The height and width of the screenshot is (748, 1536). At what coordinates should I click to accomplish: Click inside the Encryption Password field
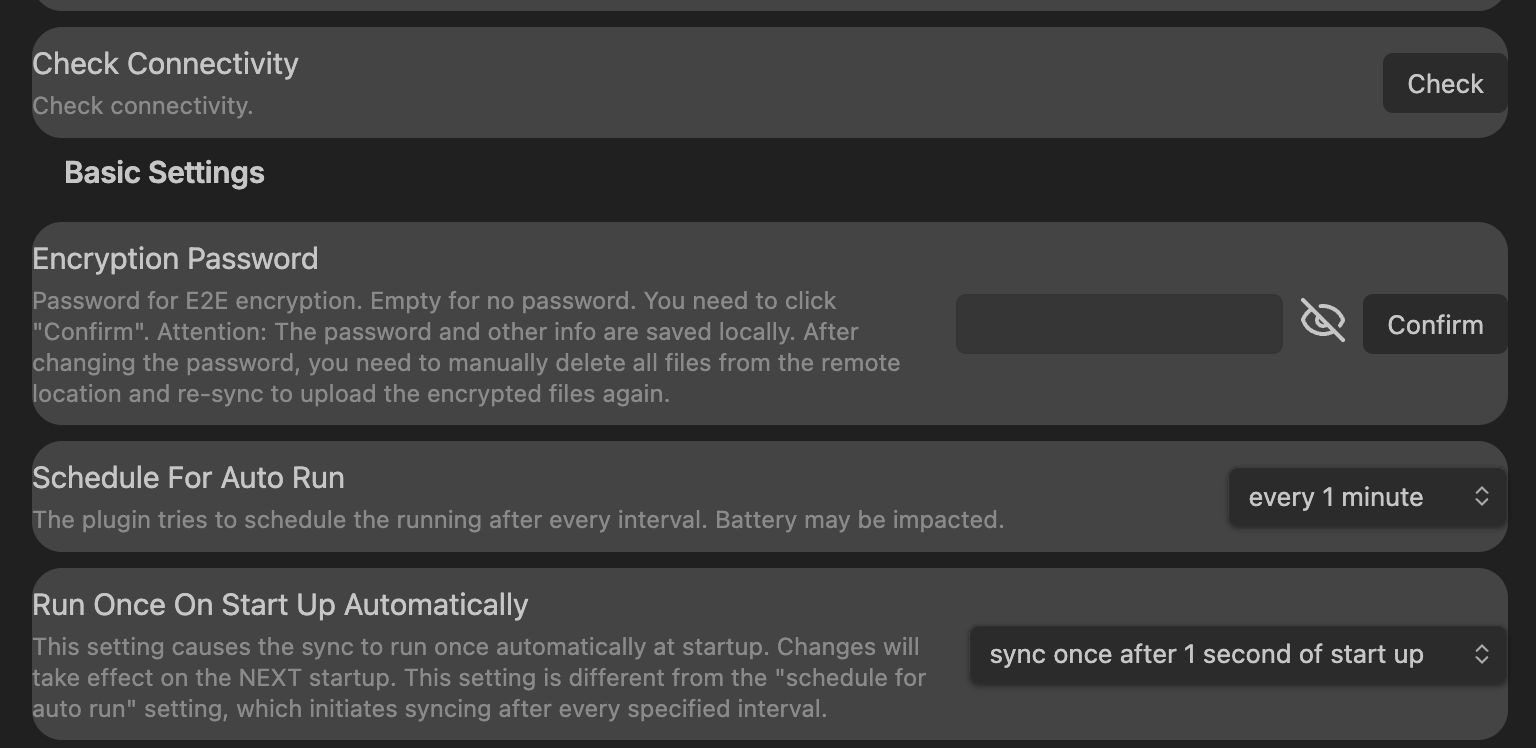click(1118, 324)
